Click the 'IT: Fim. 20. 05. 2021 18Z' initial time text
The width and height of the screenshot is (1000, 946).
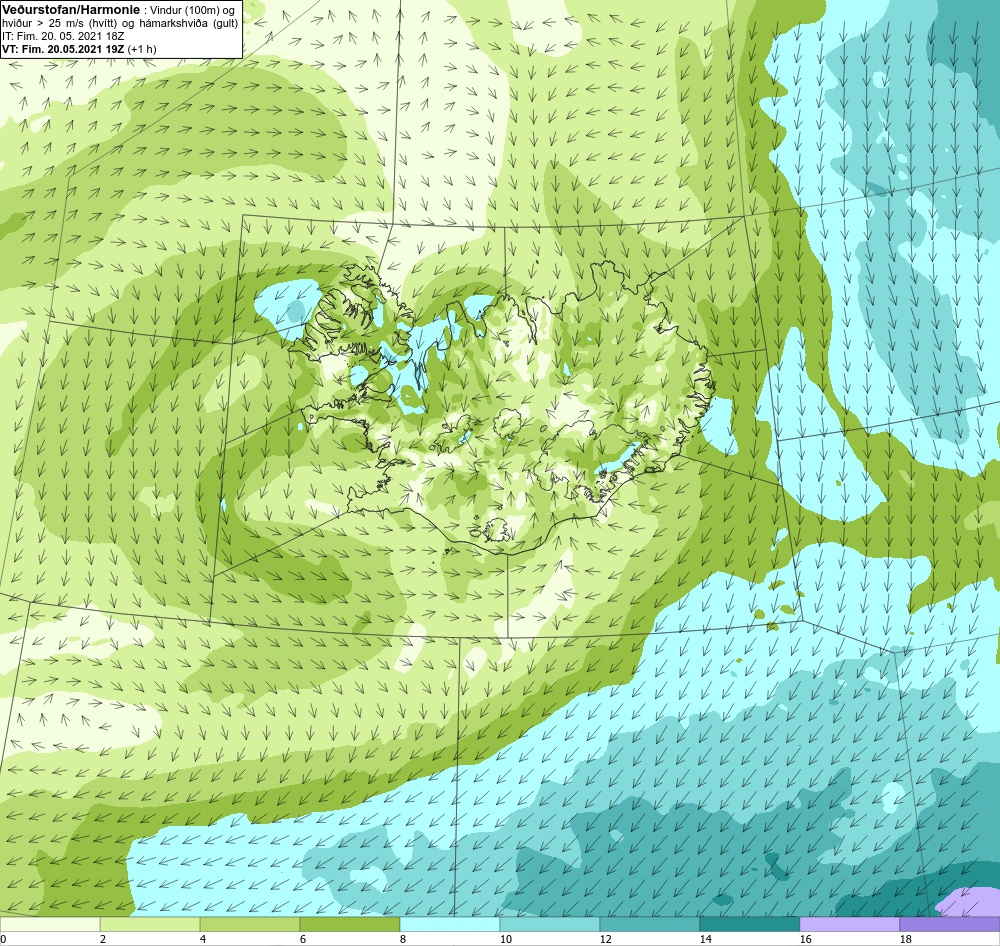click(x=63, y=36)
